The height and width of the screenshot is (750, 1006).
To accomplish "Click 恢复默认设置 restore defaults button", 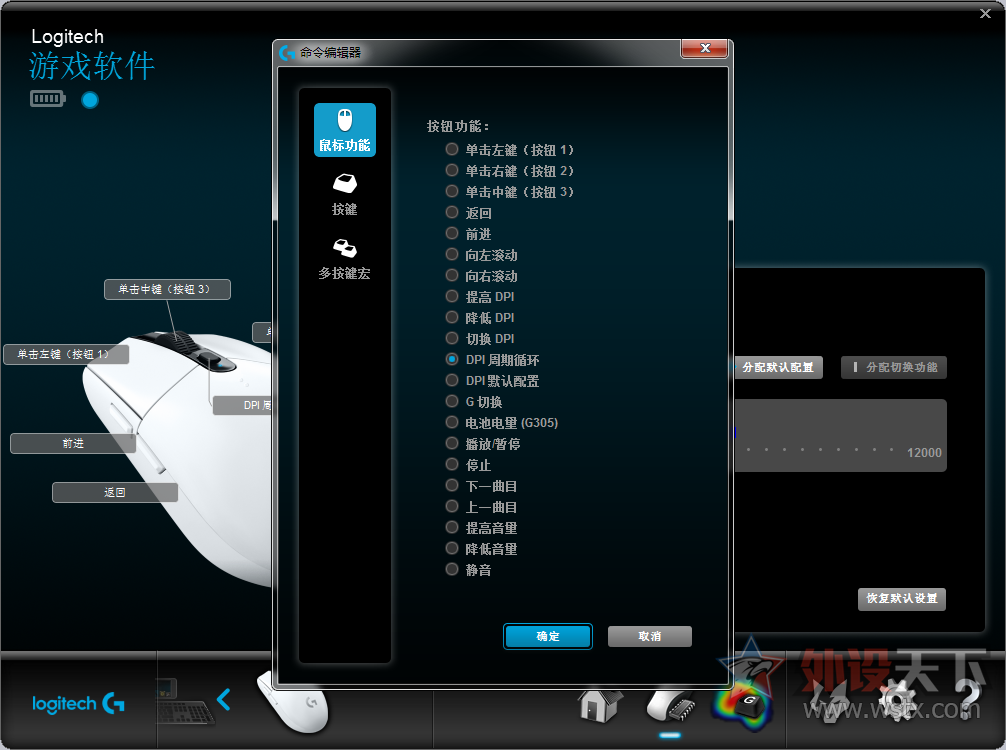I will point(901,599).
